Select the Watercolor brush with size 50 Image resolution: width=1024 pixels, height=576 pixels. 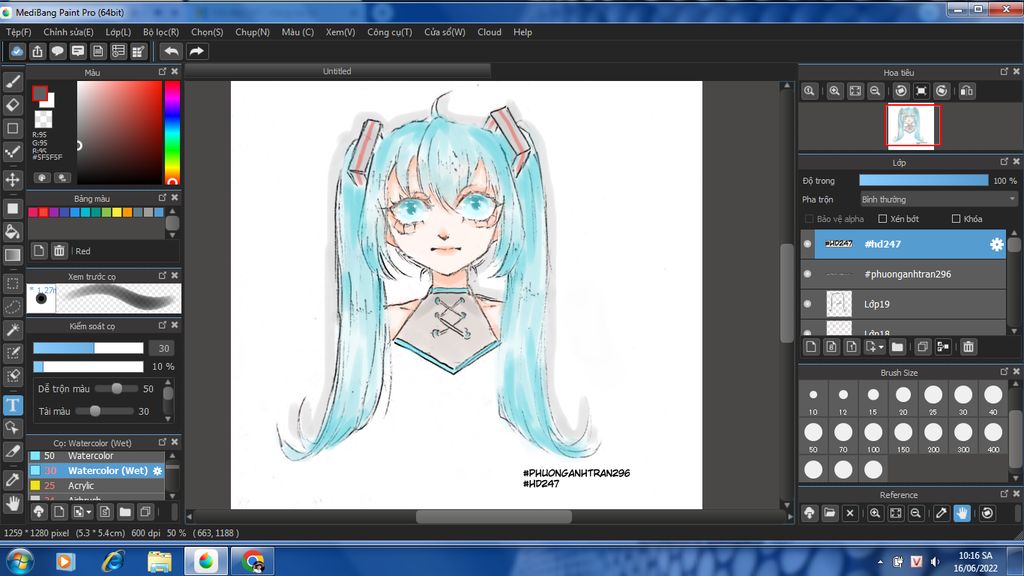pos(96,456)
